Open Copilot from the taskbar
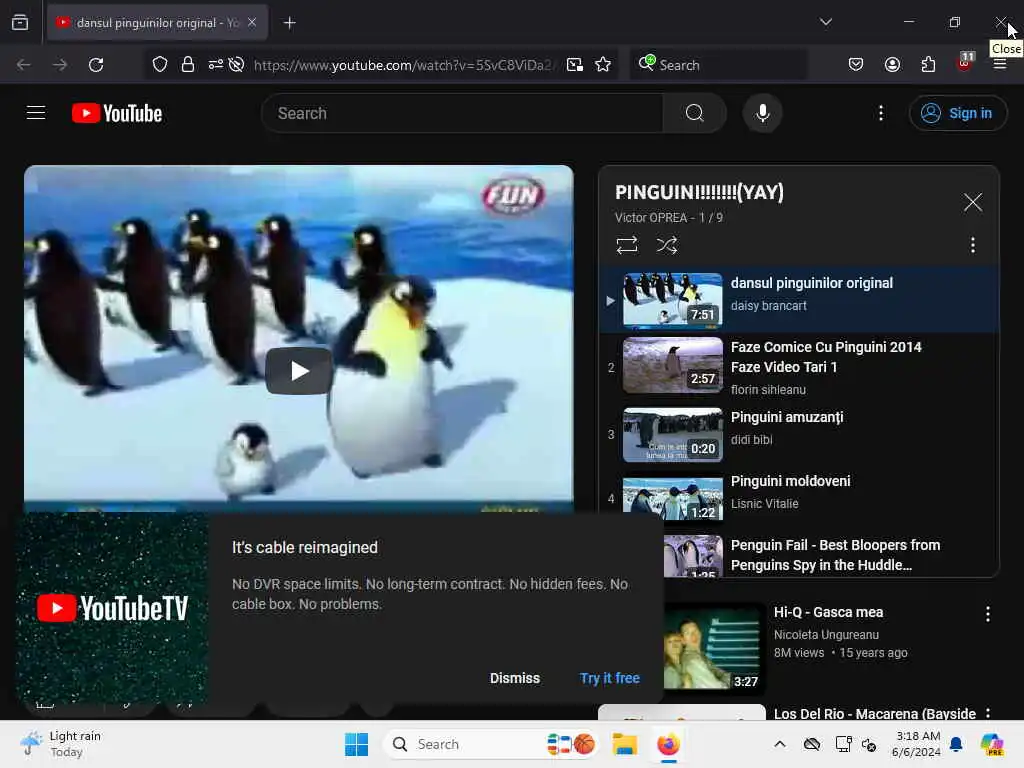 tap(992, 744)
